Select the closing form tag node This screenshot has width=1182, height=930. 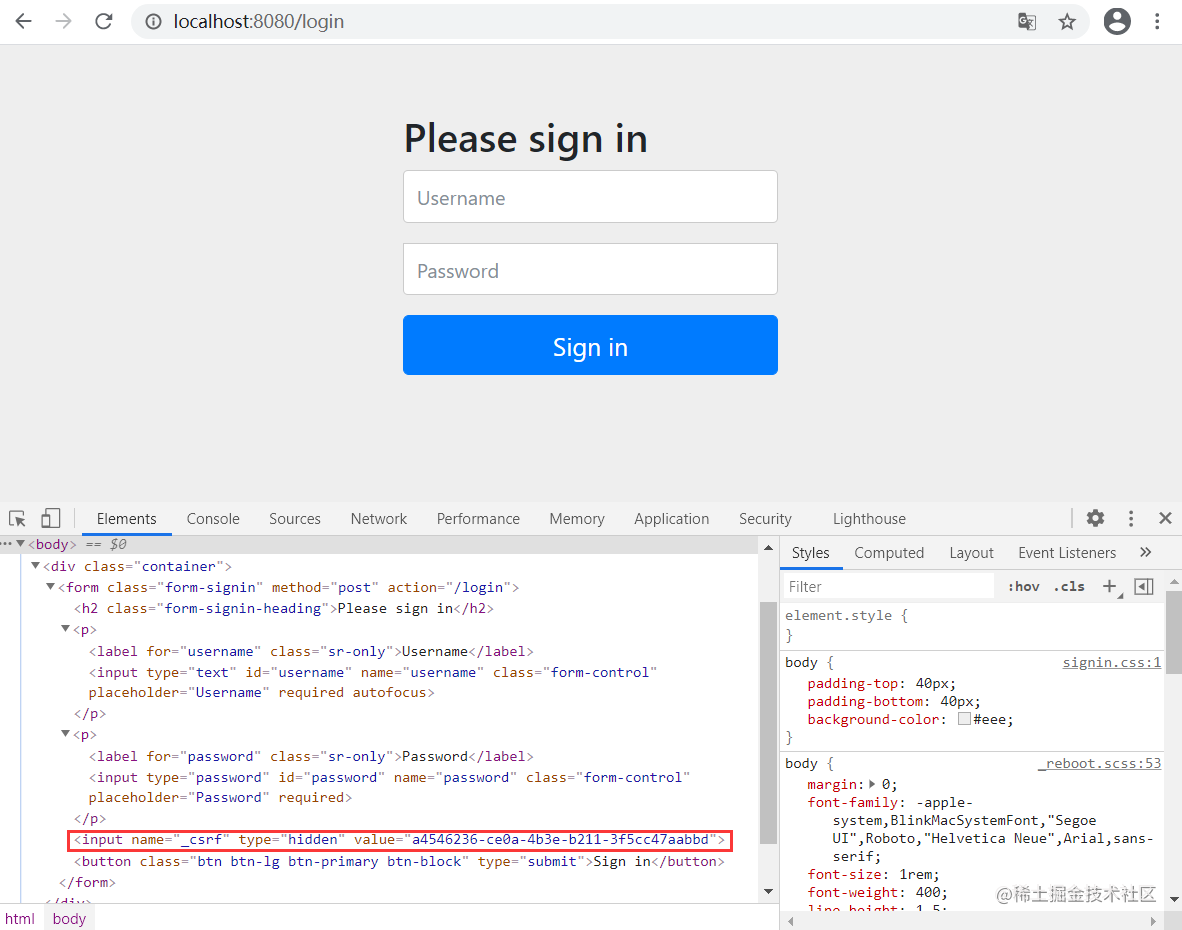coord(87,882)
